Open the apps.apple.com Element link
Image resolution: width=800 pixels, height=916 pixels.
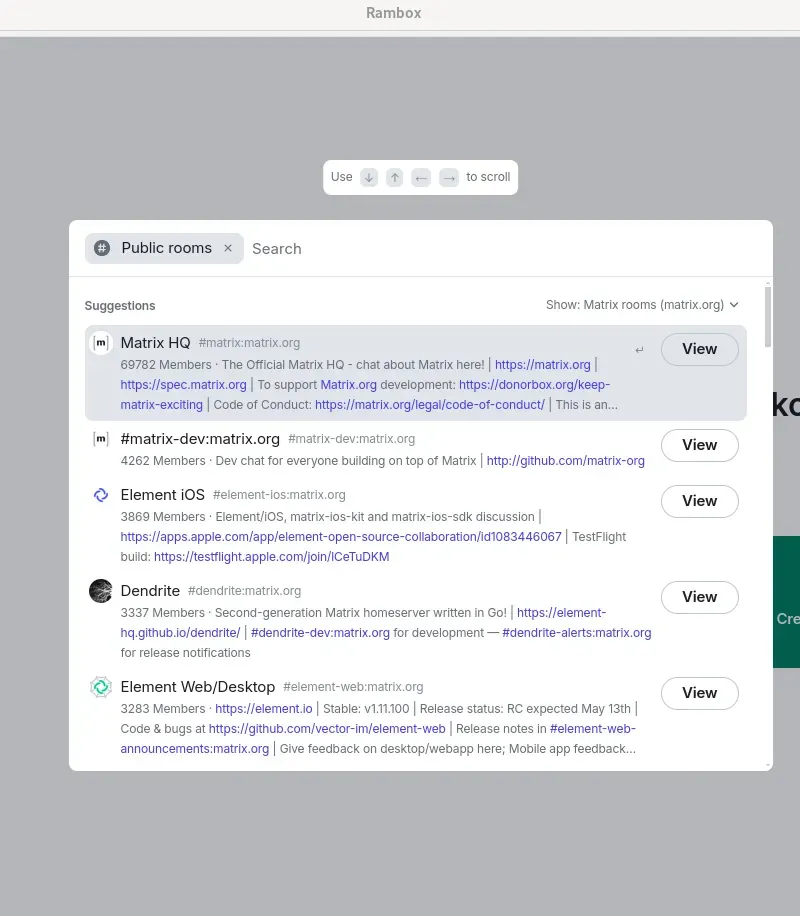pyautogui.click(x=341, y=537)
